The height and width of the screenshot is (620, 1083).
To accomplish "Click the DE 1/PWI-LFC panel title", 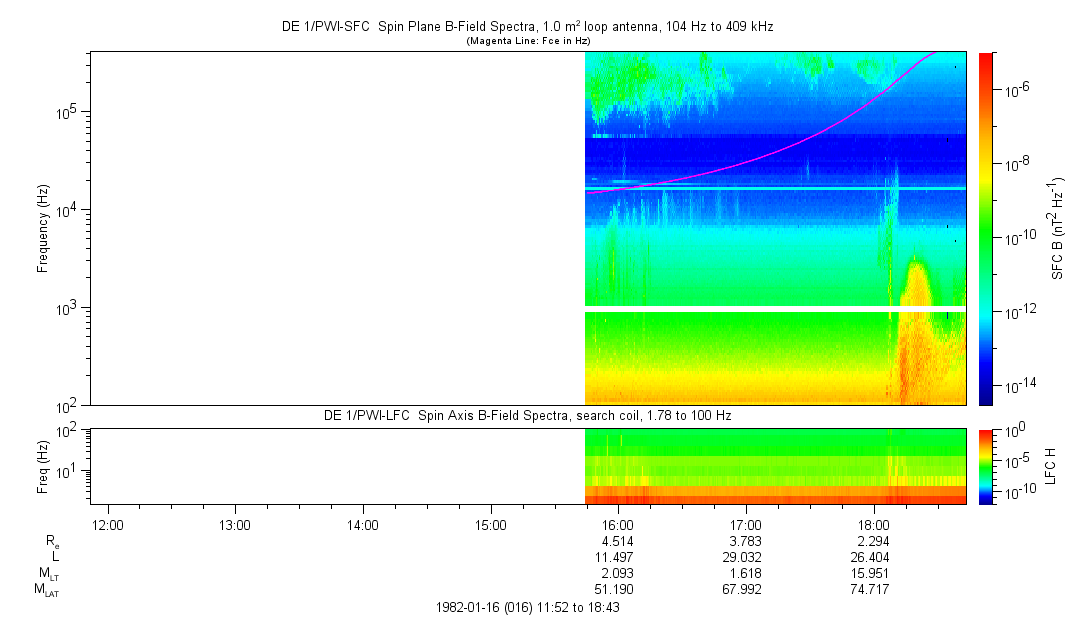I will click(528, 415).
